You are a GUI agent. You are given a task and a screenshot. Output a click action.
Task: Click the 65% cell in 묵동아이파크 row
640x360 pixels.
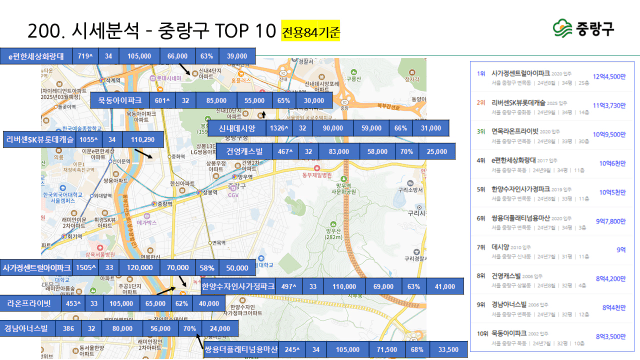(x=283, y=100)
